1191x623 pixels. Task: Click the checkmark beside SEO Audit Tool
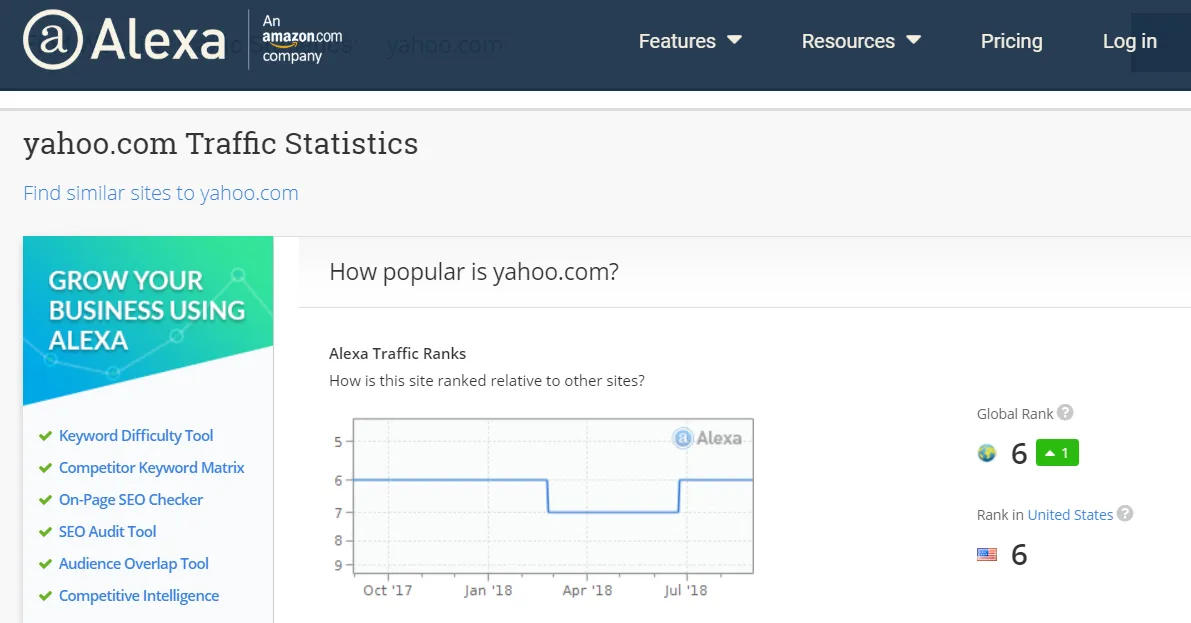pyautogui.click(x=45, y=532)
